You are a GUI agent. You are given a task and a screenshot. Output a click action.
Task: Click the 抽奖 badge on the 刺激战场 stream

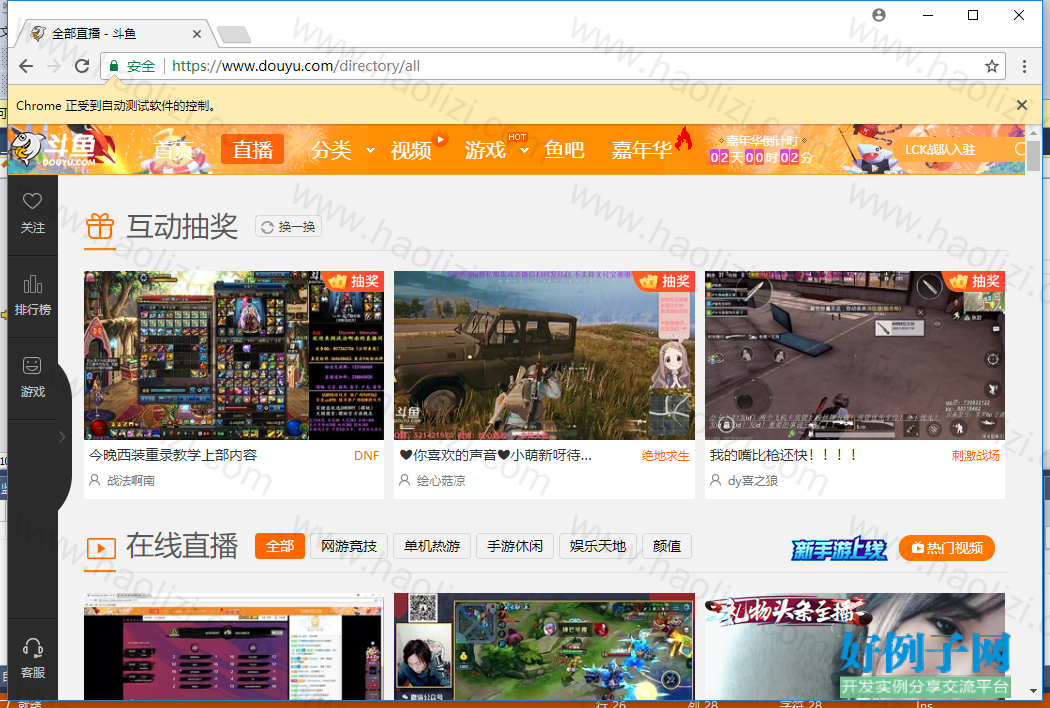pos(976,281)
